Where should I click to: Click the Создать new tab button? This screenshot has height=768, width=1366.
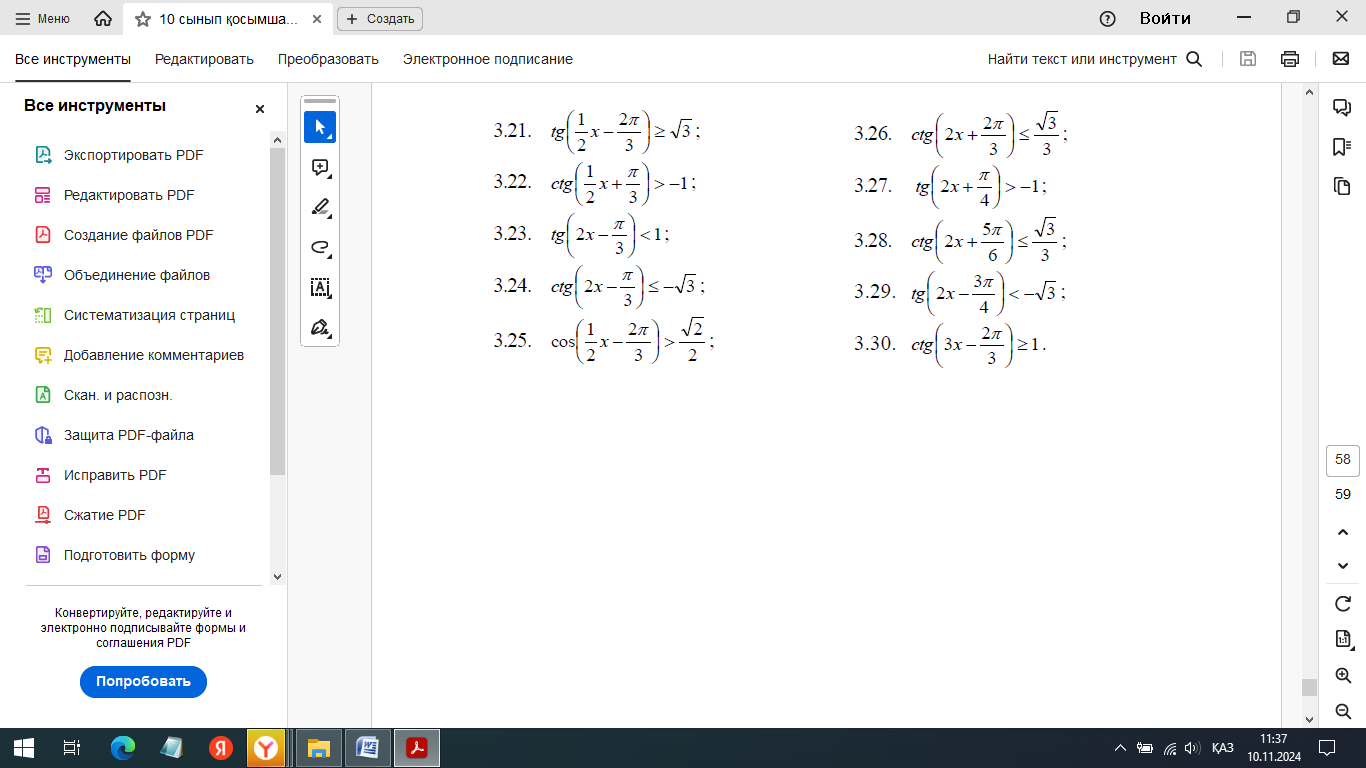[x=380, y=19]
